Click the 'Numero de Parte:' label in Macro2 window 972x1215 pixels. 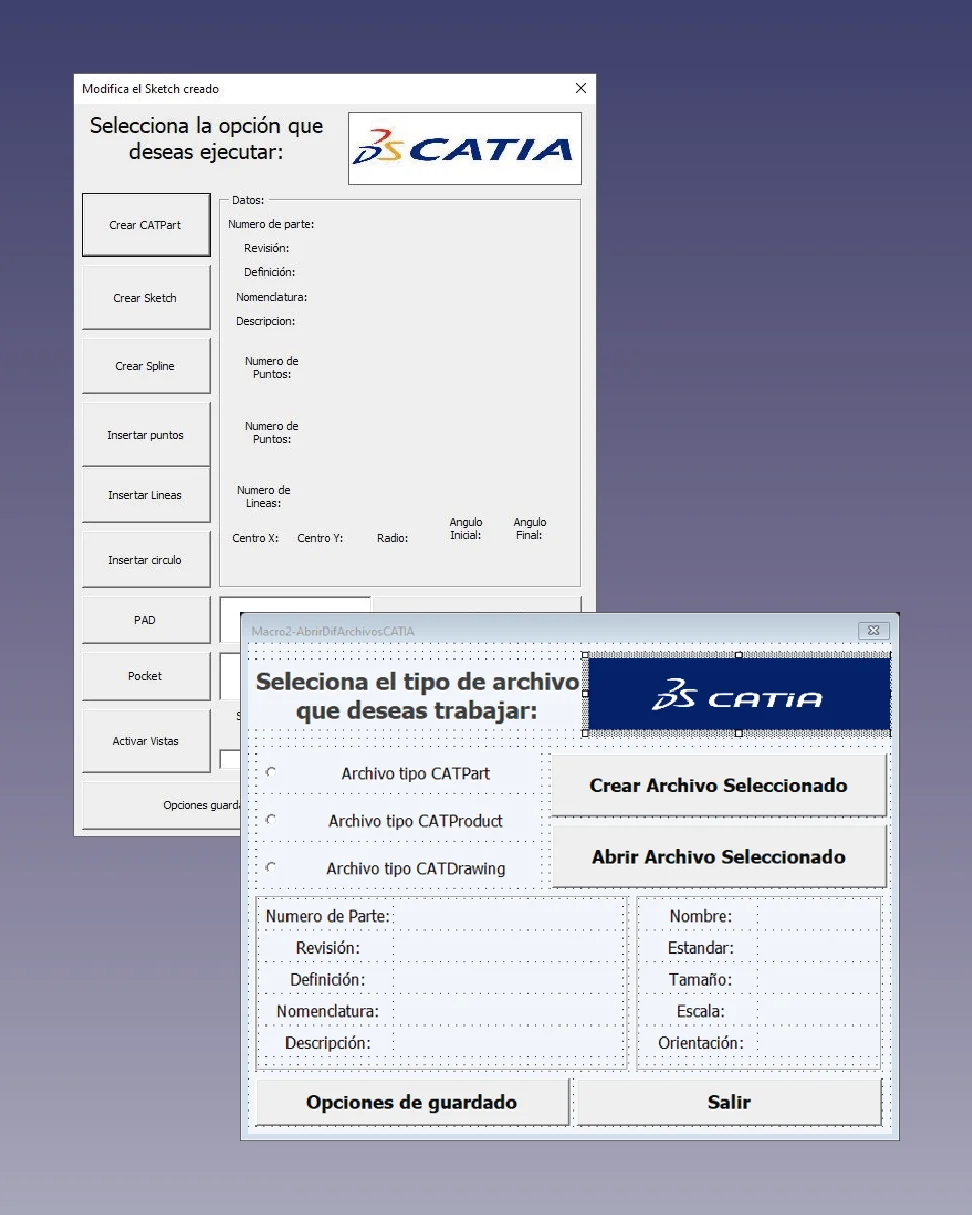point(328,915)
